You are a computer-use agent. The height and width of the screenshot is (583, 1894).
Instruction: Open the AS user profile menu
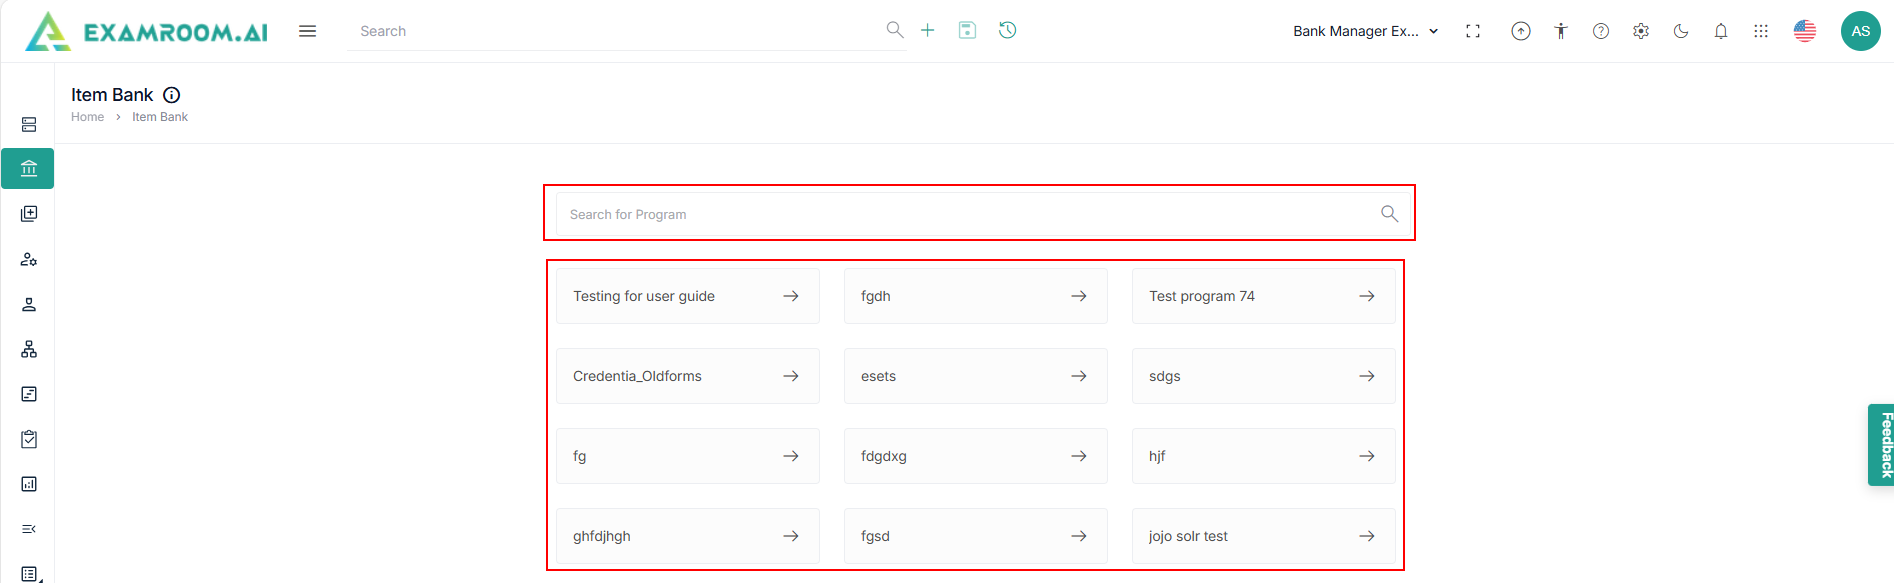tap(1860, 31)
